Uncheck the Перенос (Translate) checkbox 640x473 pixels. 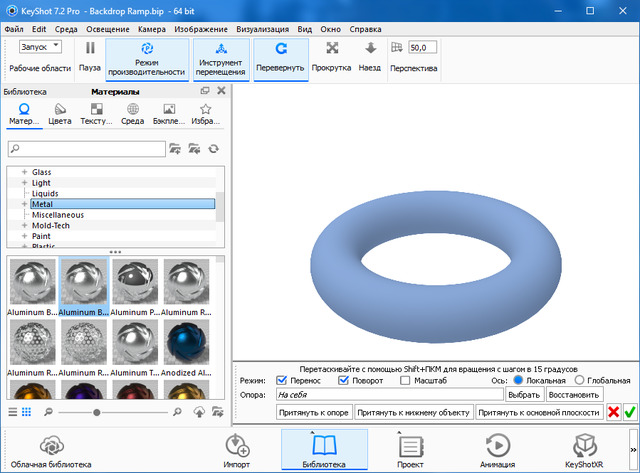point(281,380)
